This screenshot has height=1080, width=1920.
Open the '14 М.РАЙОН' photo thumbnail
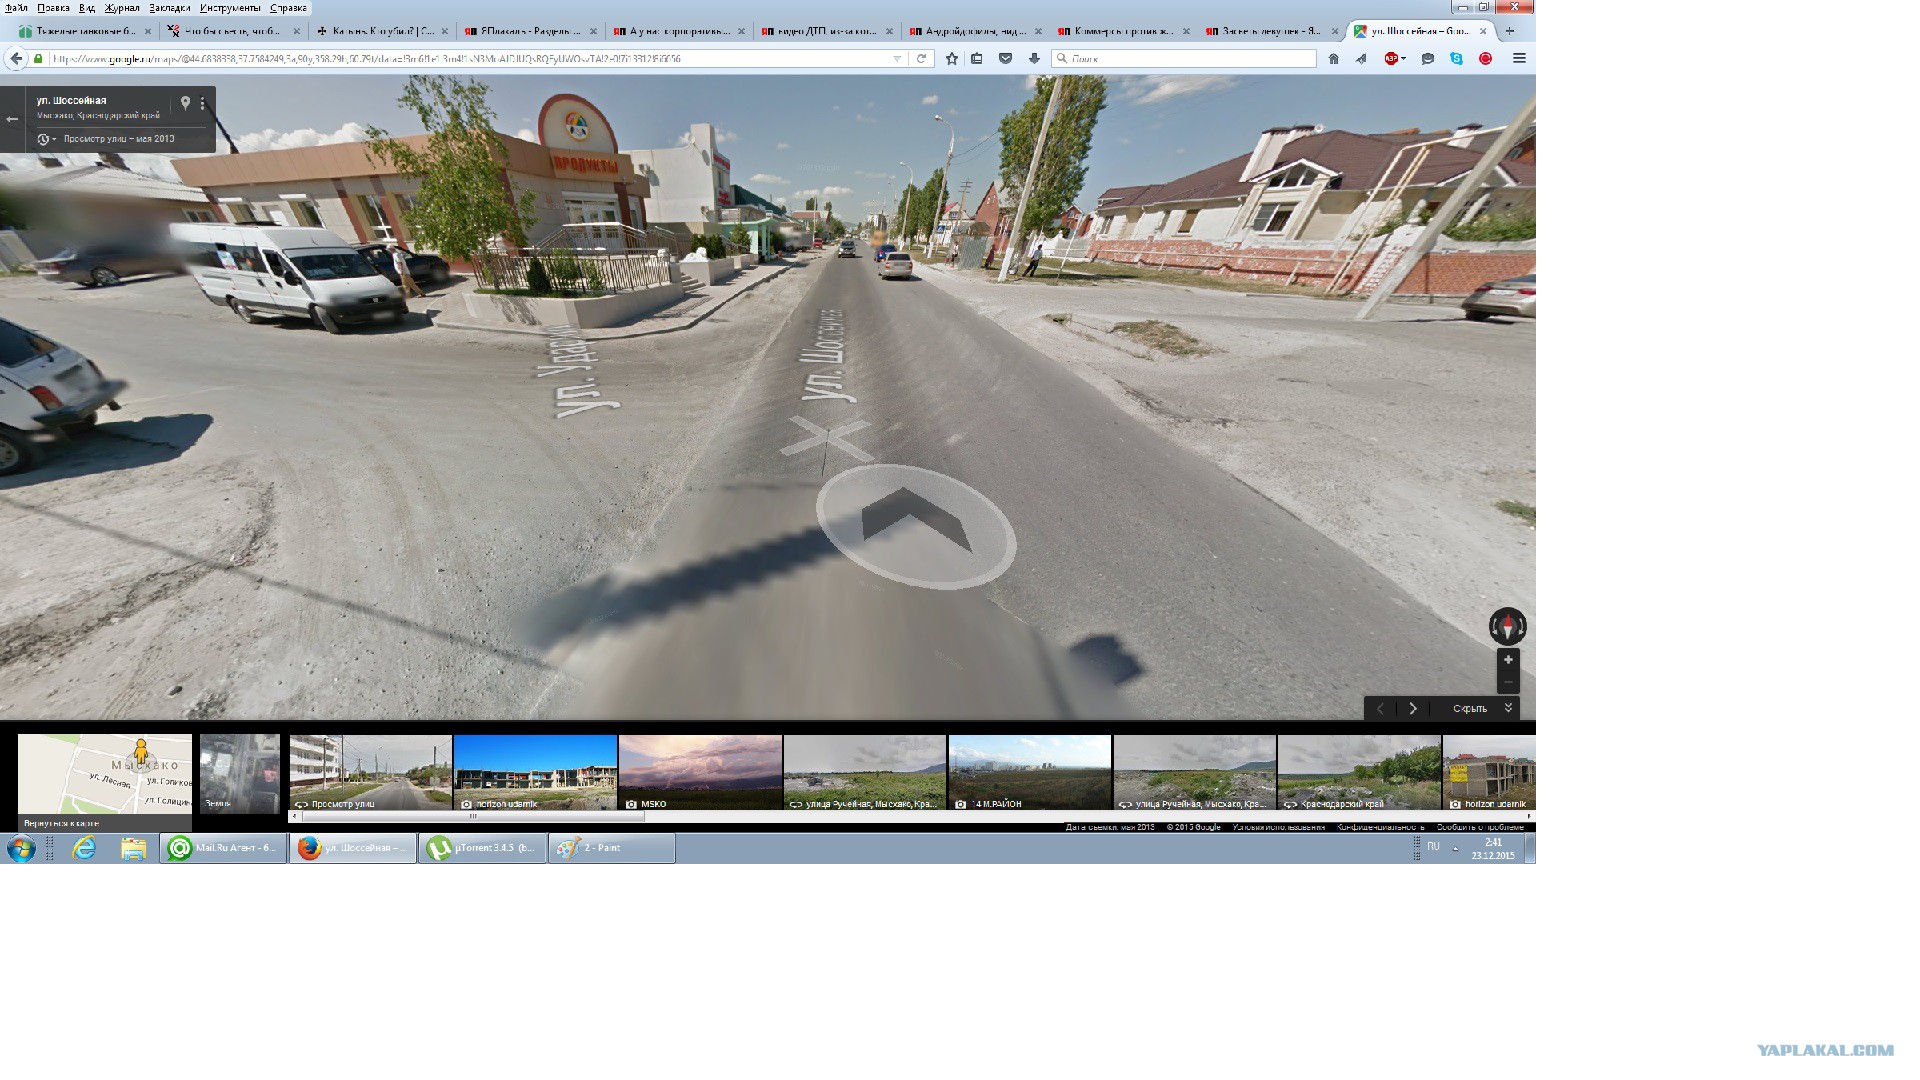[x=1030, y=773]
